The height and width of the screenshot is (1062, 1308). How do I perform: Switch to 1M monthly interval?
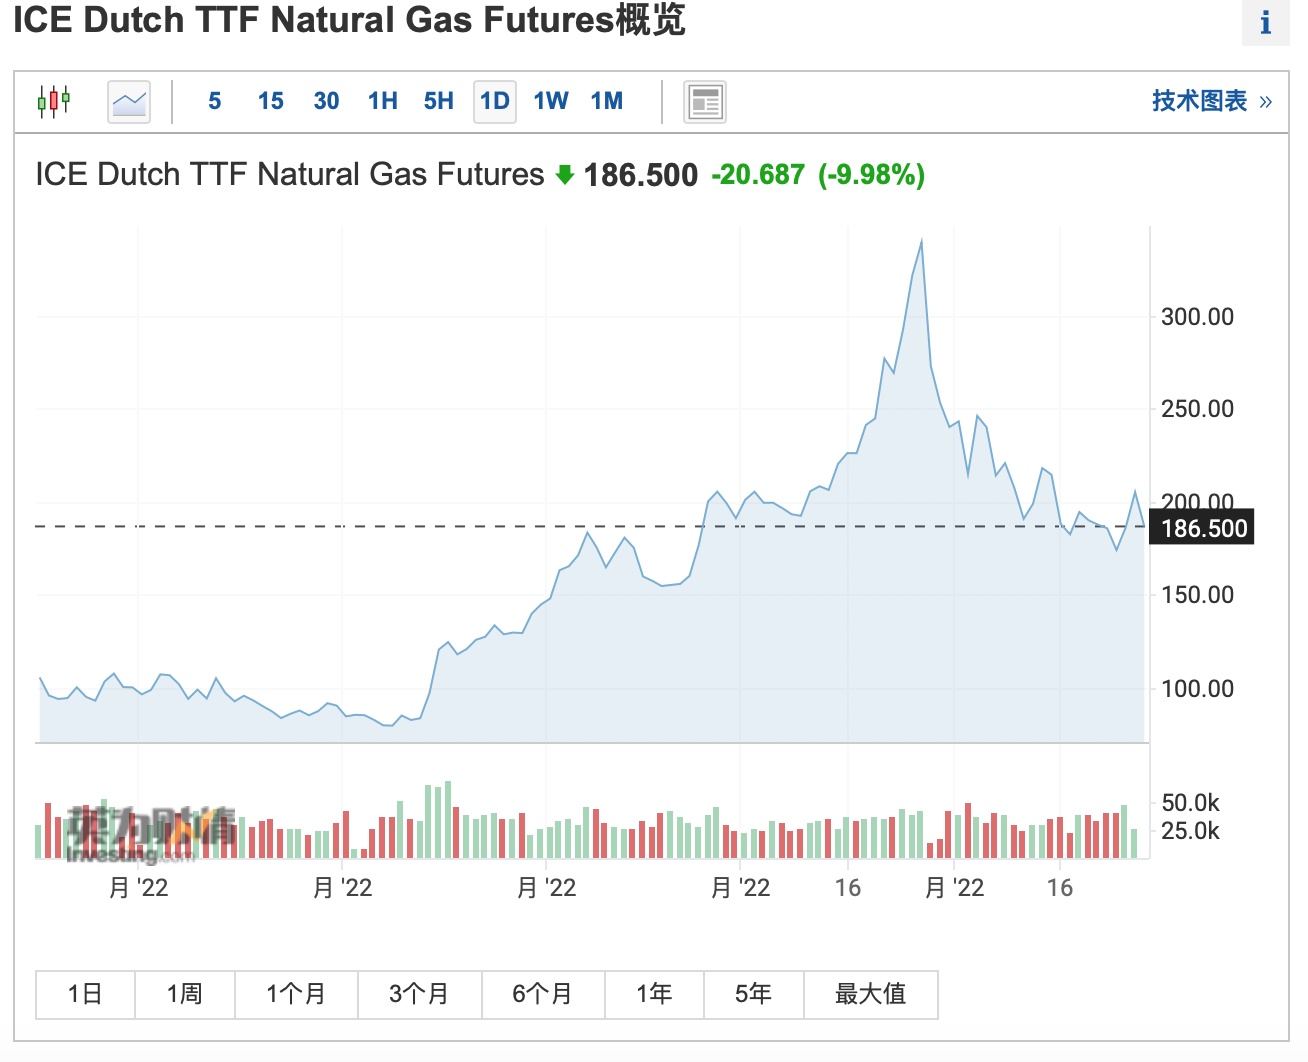(607, 101)
